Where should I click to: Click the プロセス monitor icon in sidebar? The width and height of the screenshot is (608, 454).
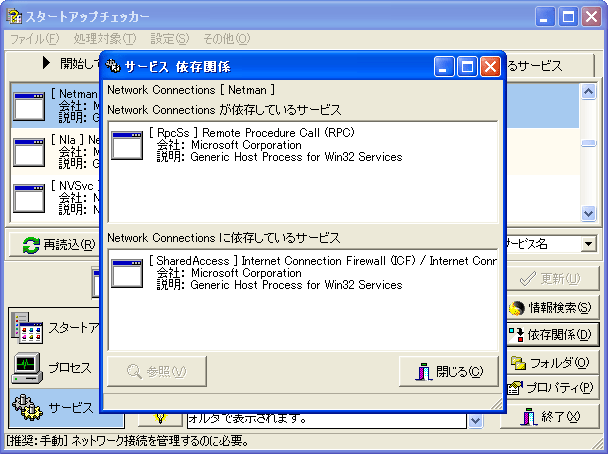tap(27, 368)
